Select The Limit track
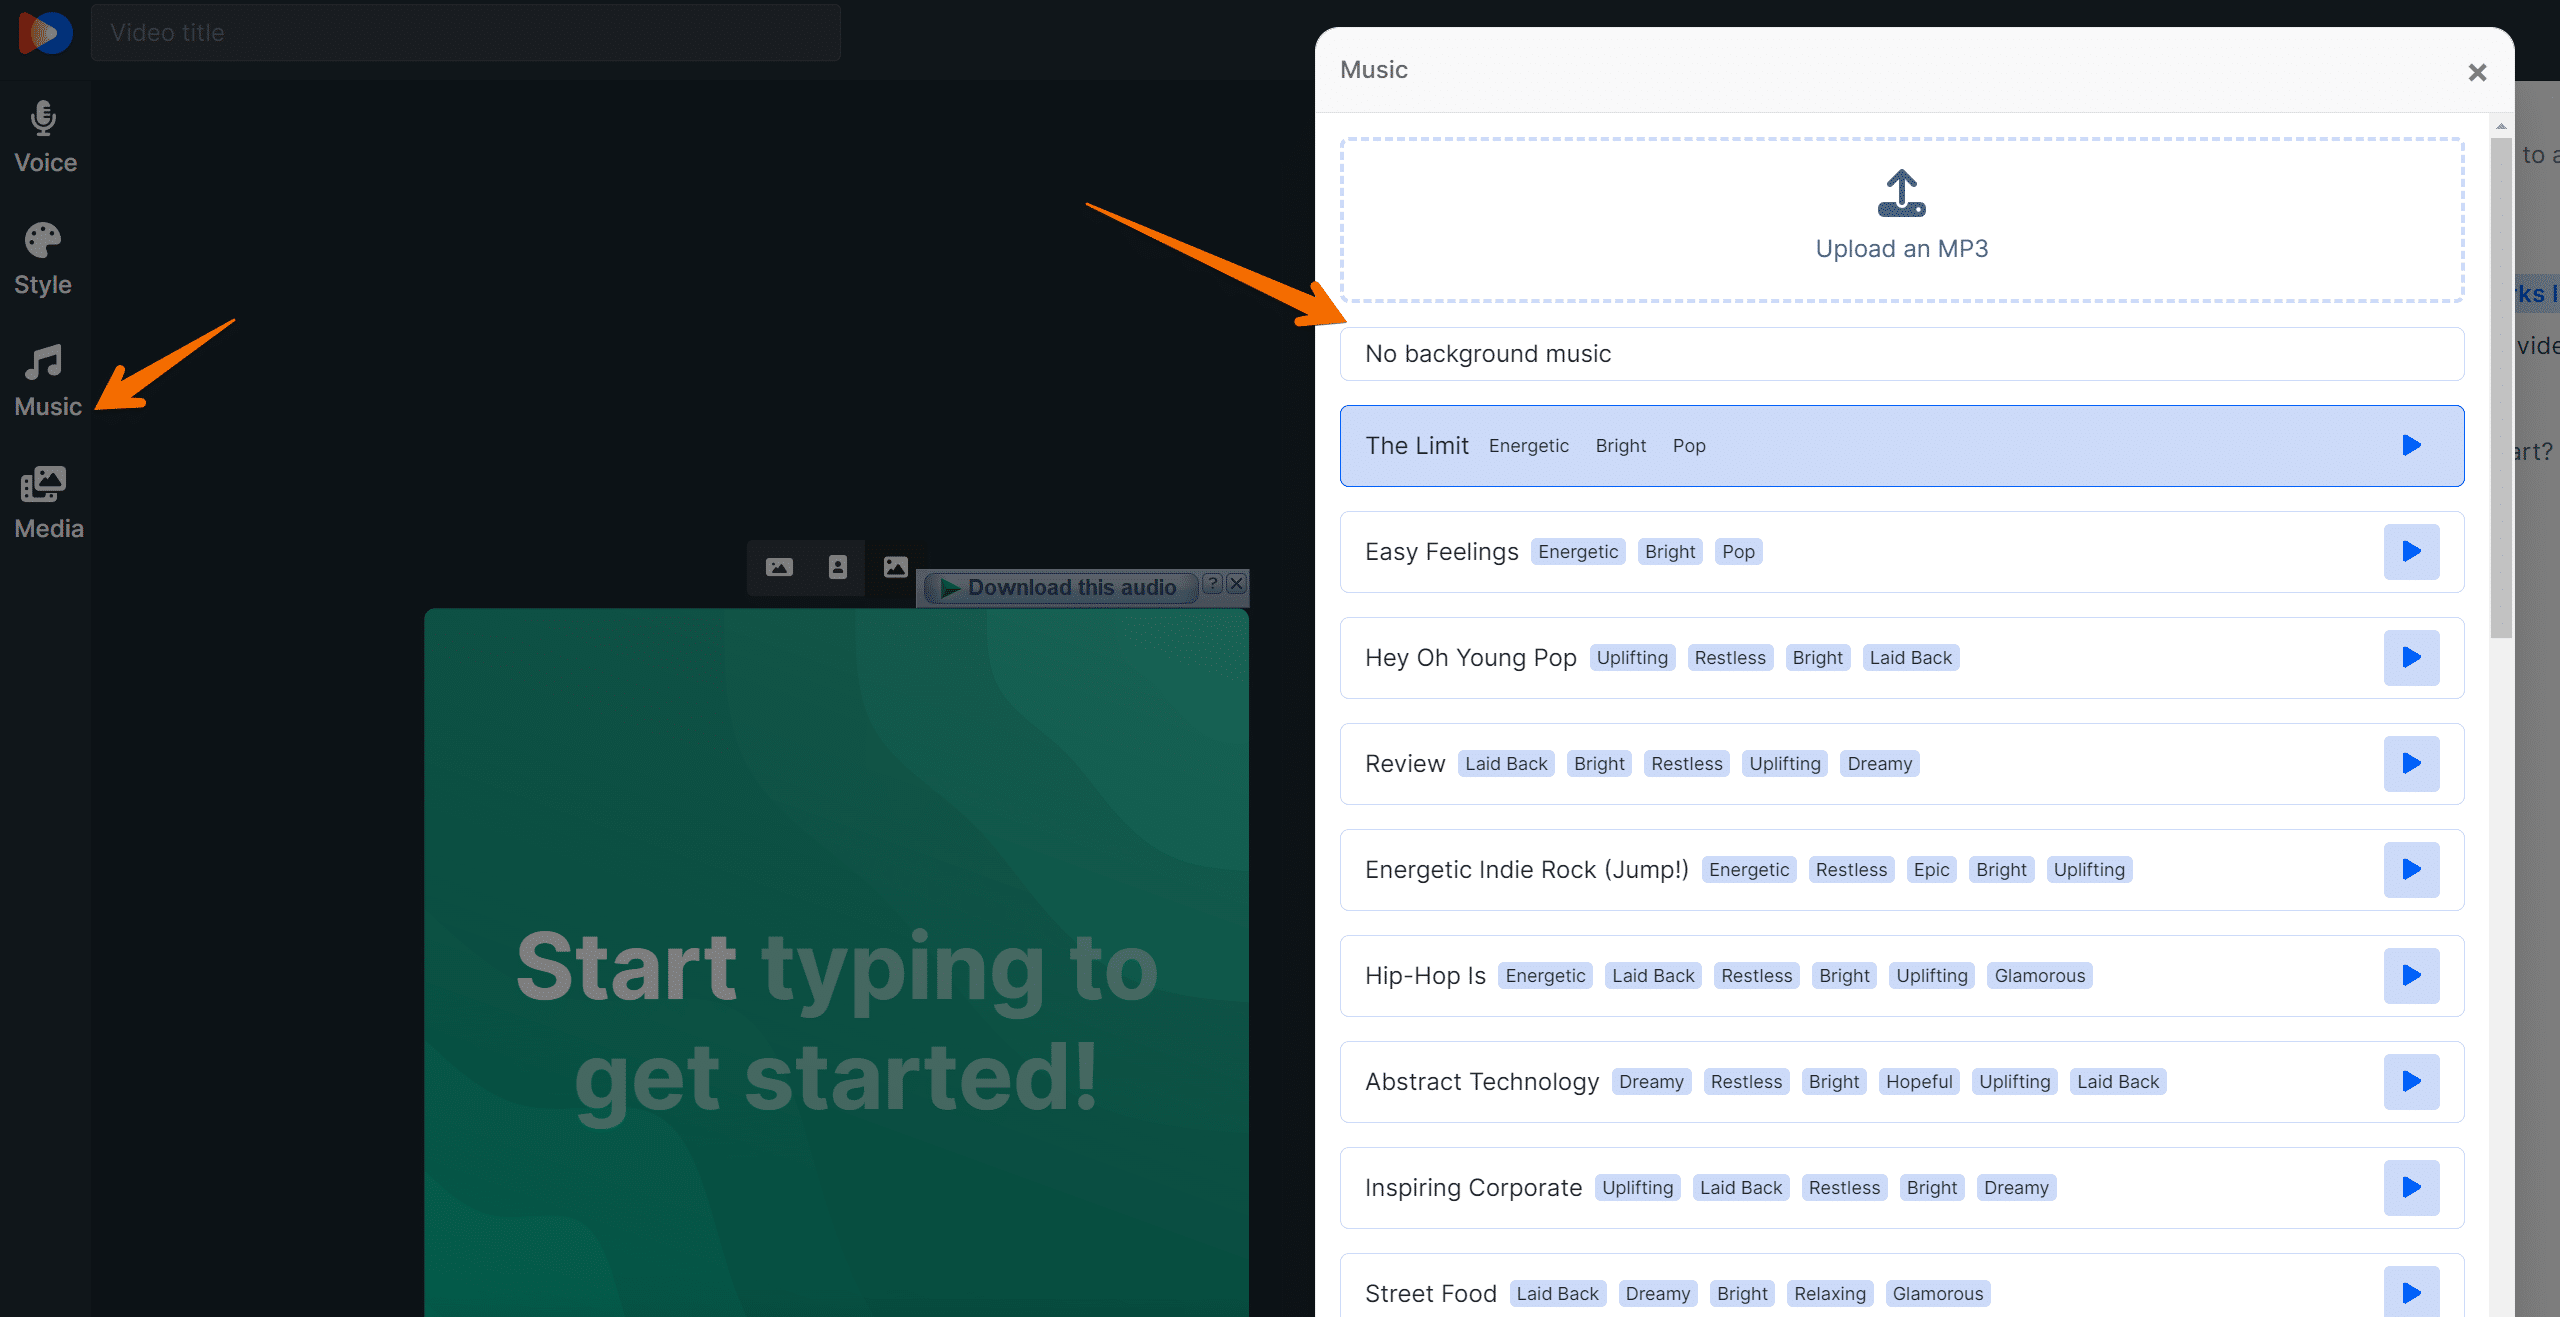Viewport: 2560px width, 1317px height. [x=1902, y=445]
